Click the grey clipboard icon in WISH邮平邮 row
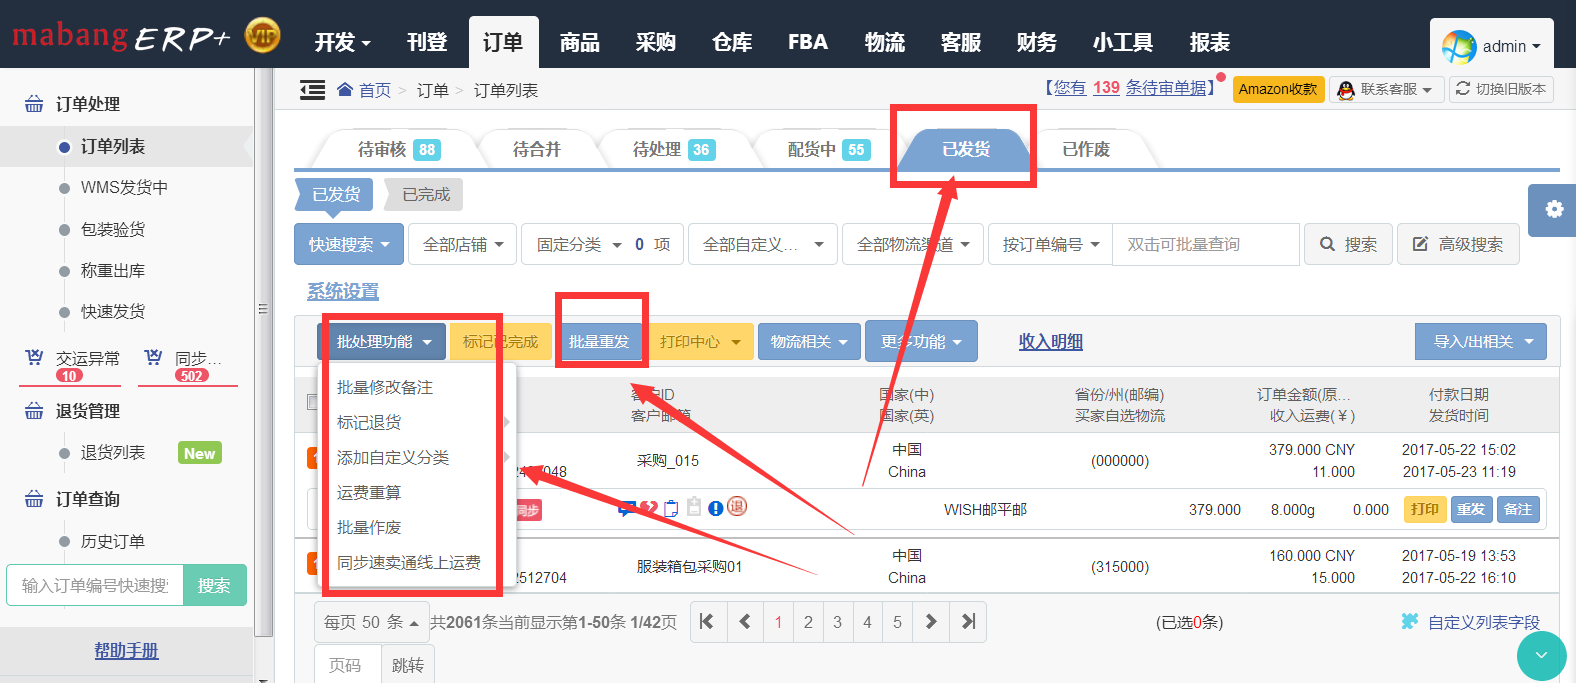 tap(694, 507)
